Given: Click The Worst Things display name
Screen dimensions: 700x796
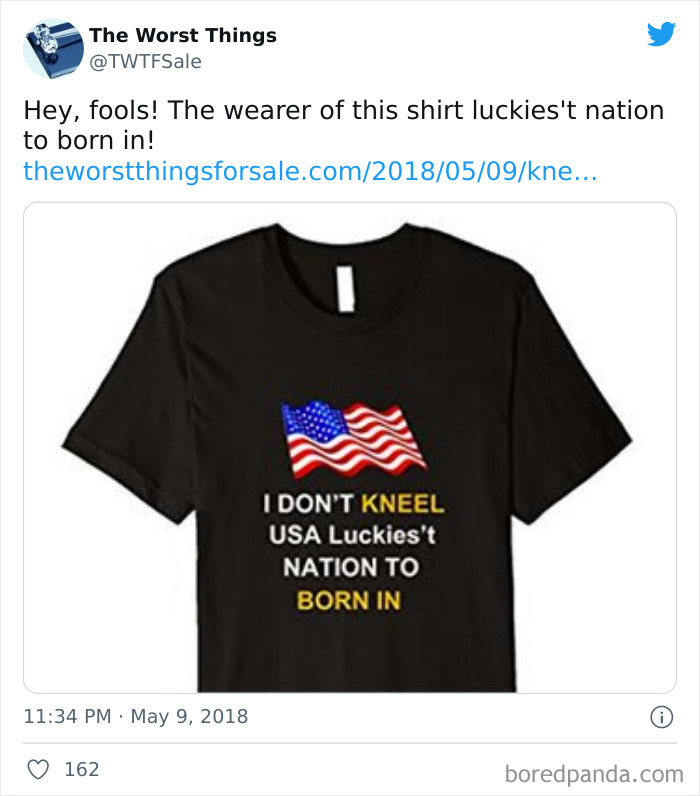Looking at the screenshot, I should coord(183,36).
